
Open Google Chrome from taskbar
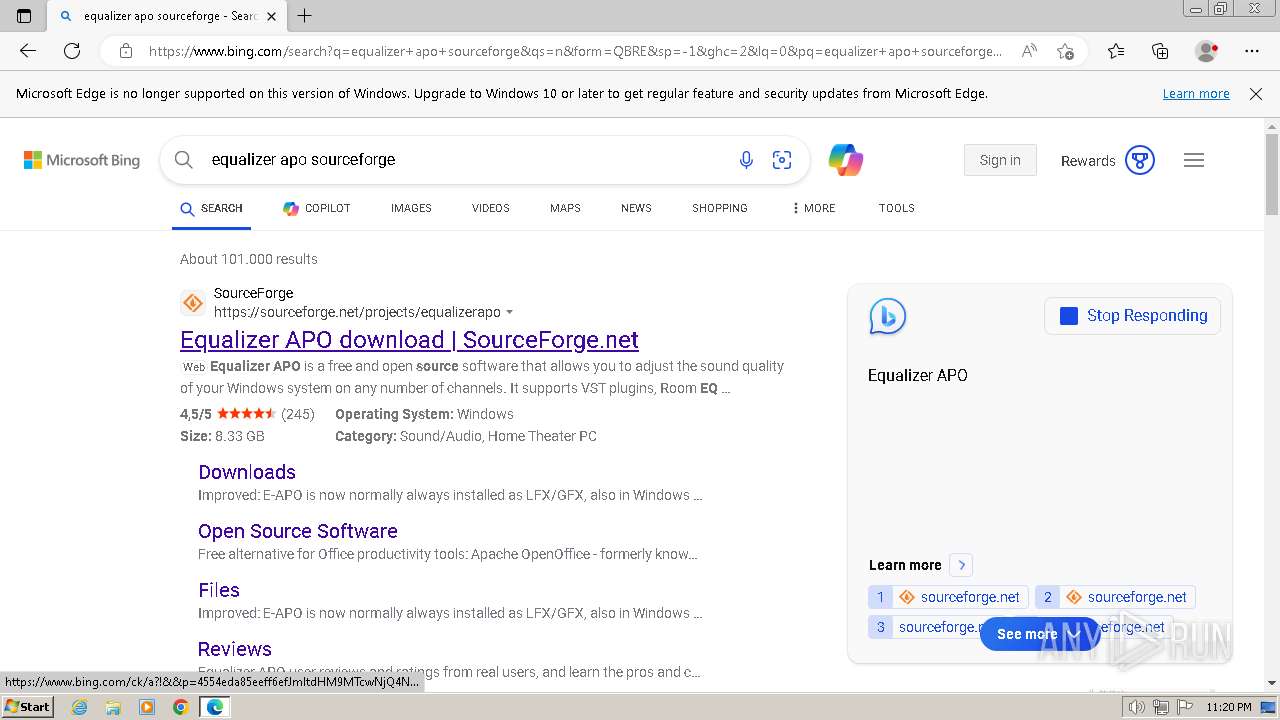180,707
